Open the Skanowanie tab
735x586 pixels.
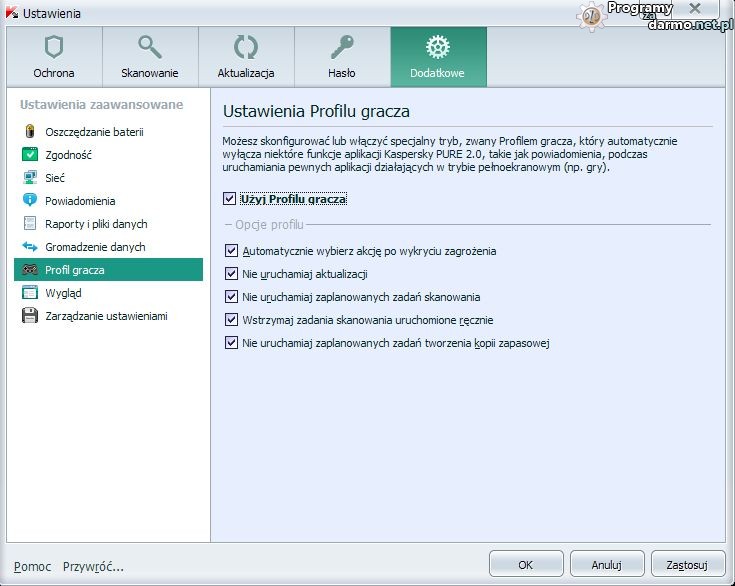150,57
